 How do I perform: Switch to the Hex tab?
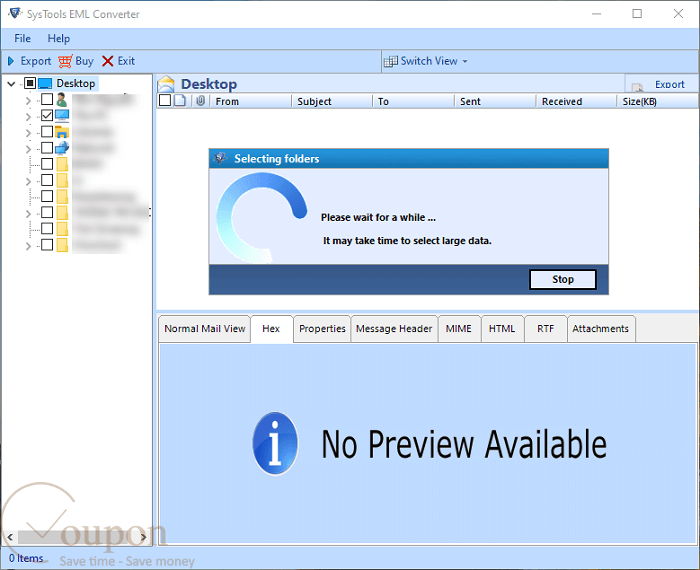pyautogui.click(x=271, y=329)
